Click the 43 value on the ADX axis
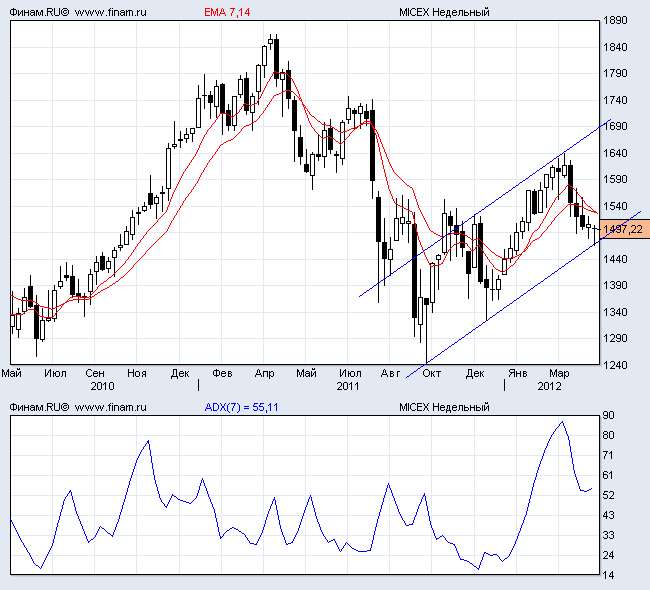 click(x=608, y=515)
